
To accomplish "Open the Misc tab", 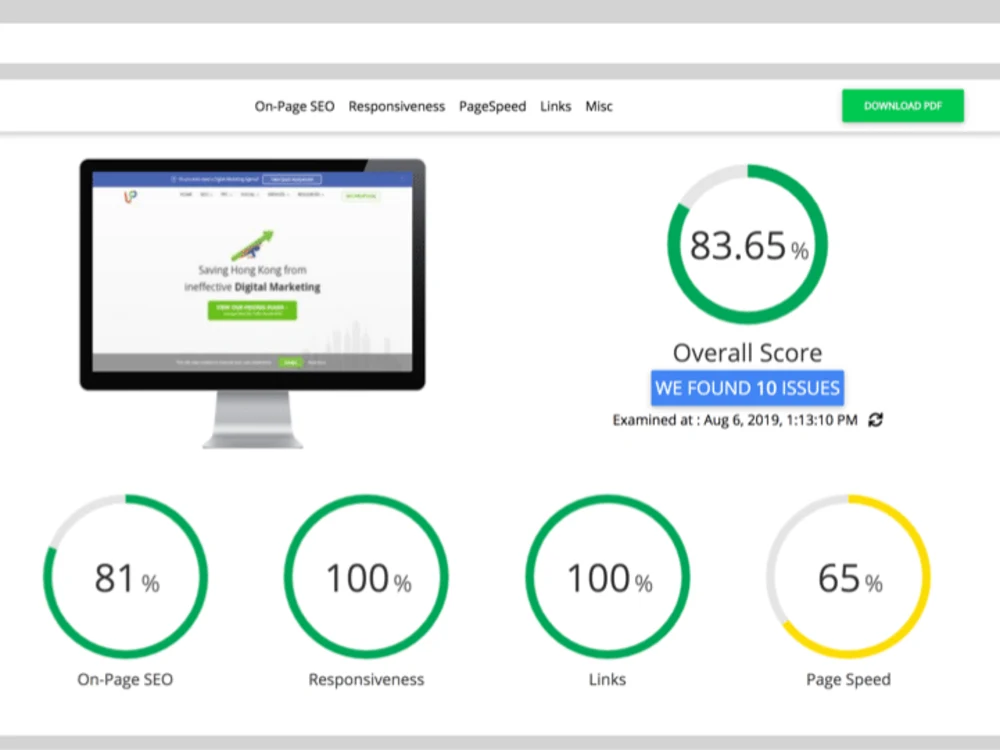I will (599, 107).
